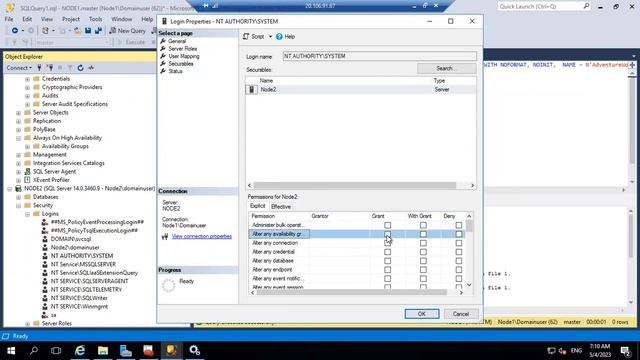Click the New Query toolbar icon
Viewport: 640px width, 360px height.
113,31
